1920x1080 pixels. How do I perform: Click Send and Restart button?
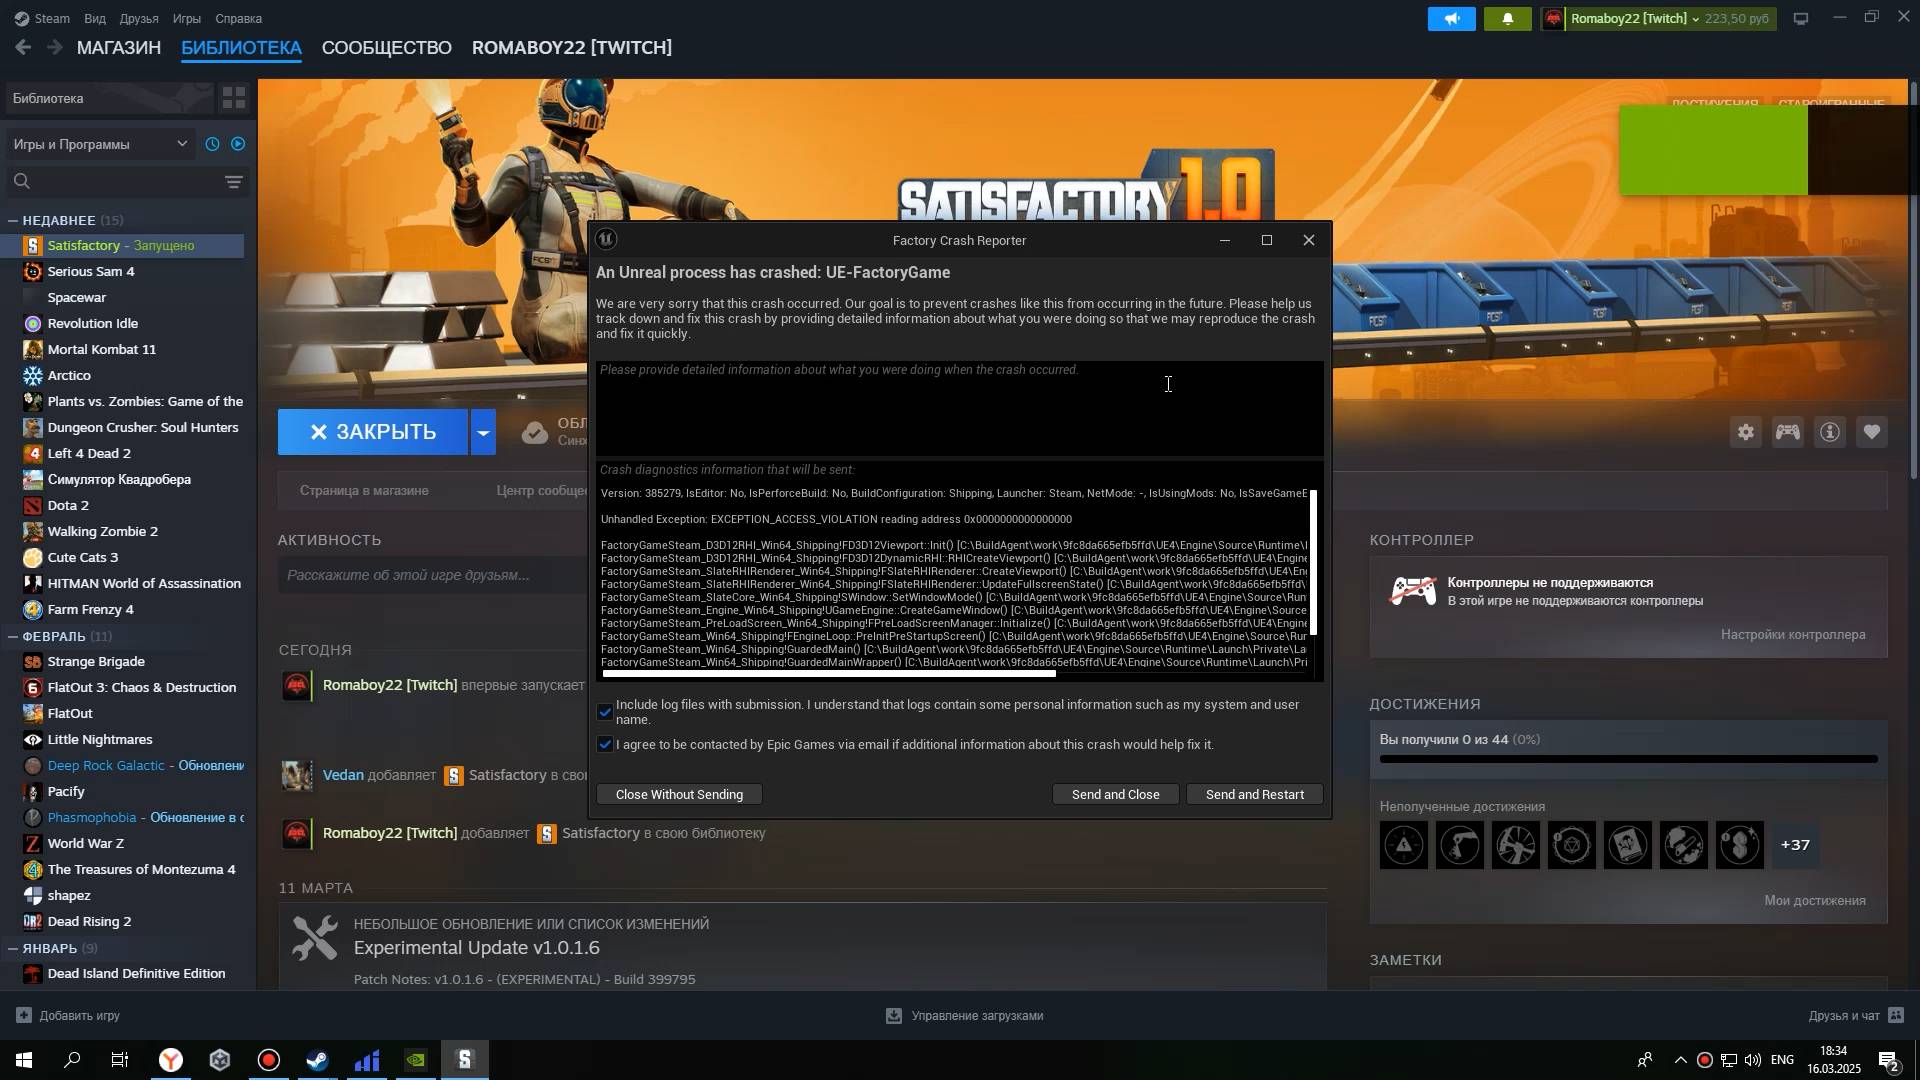click(1254, 794)
